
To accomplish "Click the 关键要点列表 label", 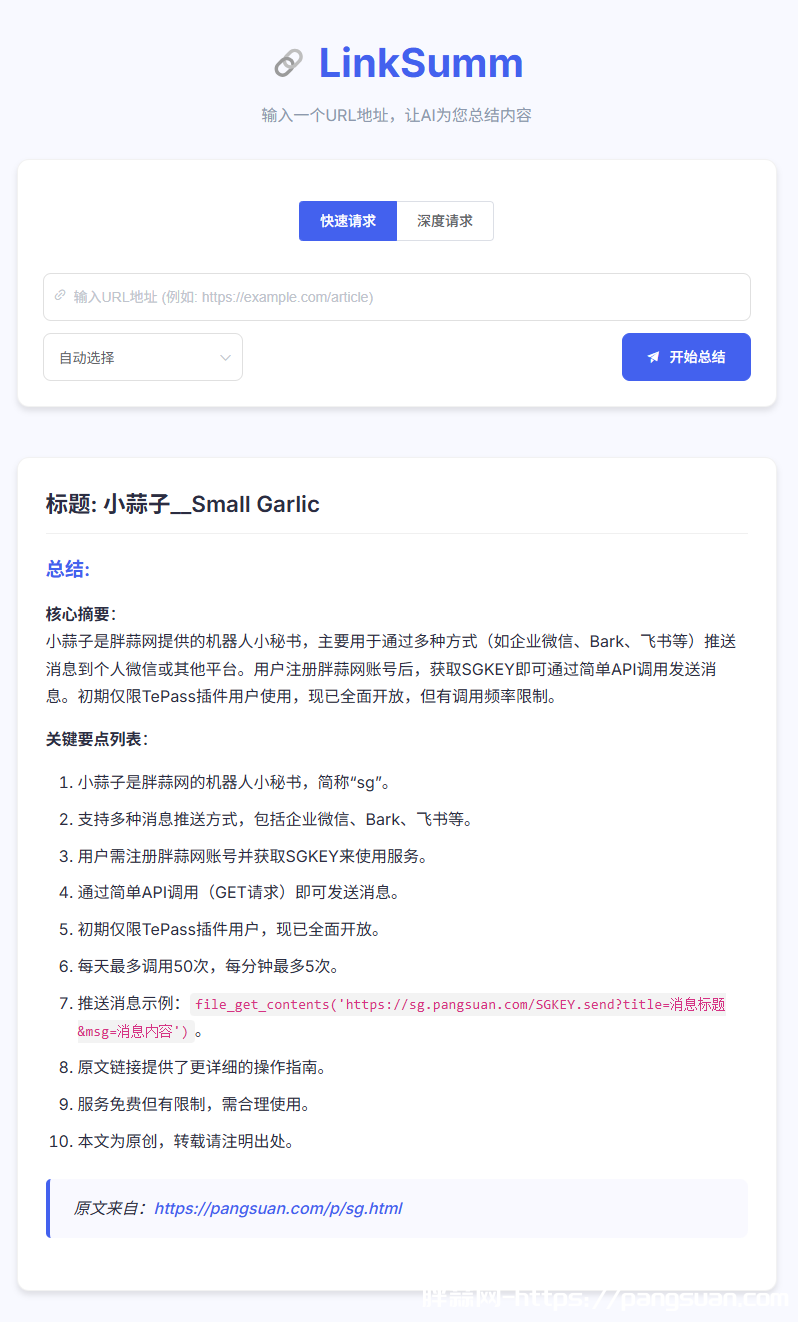I will click(x=96, y=739).
